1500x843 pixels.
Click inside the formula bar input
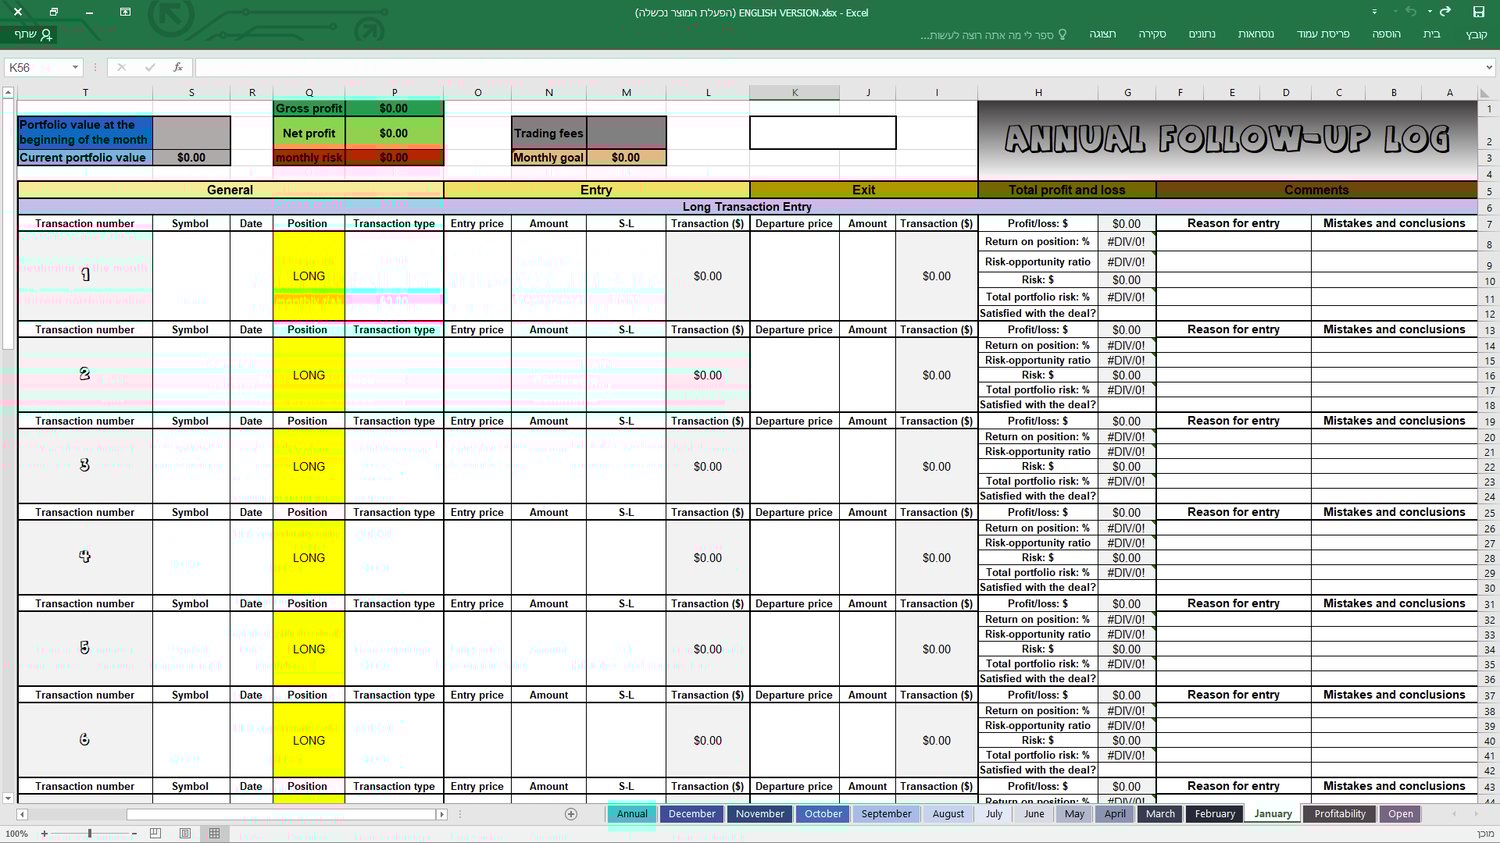[838, 67]
